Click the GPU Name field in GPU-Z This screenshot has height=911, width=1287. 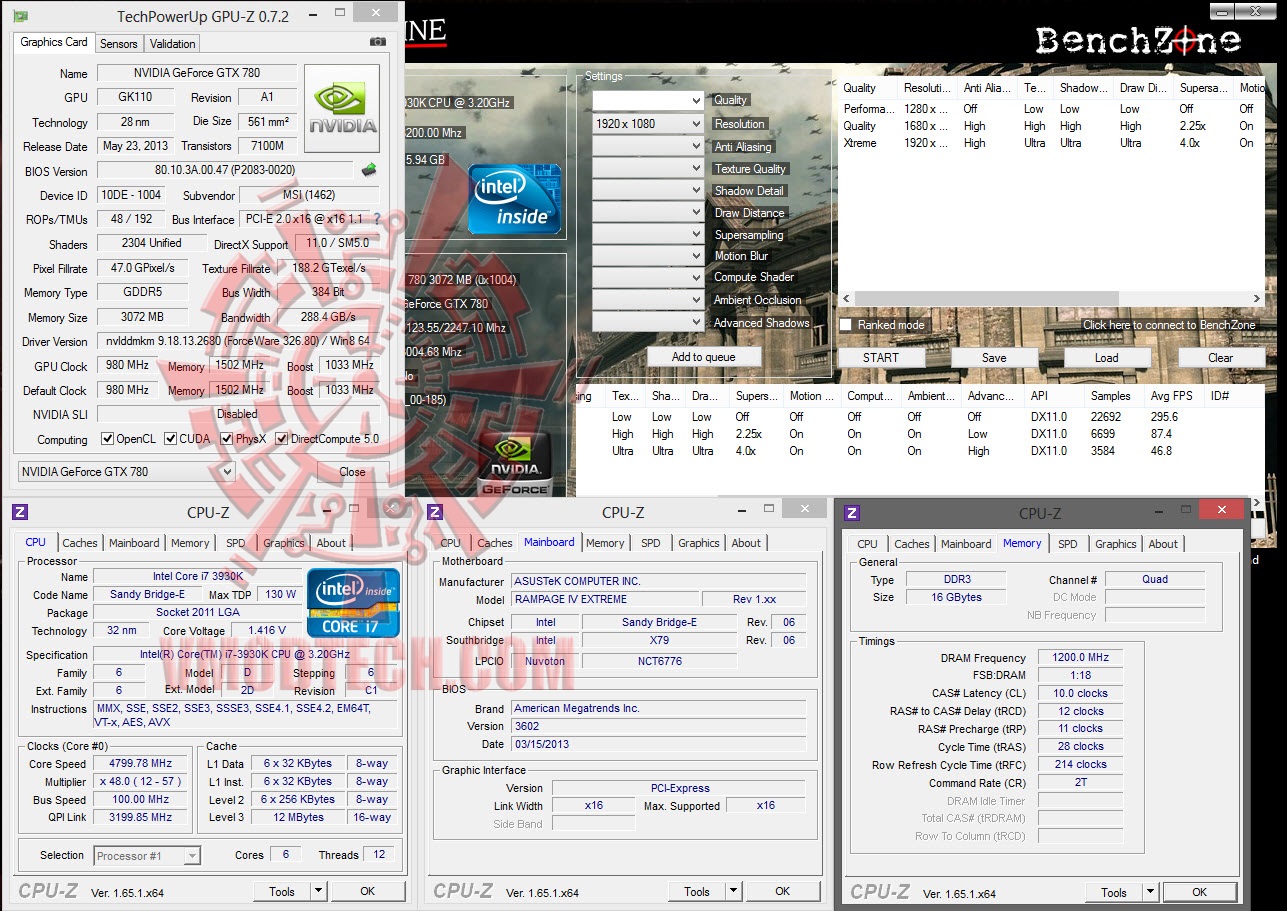pos(196,73)
